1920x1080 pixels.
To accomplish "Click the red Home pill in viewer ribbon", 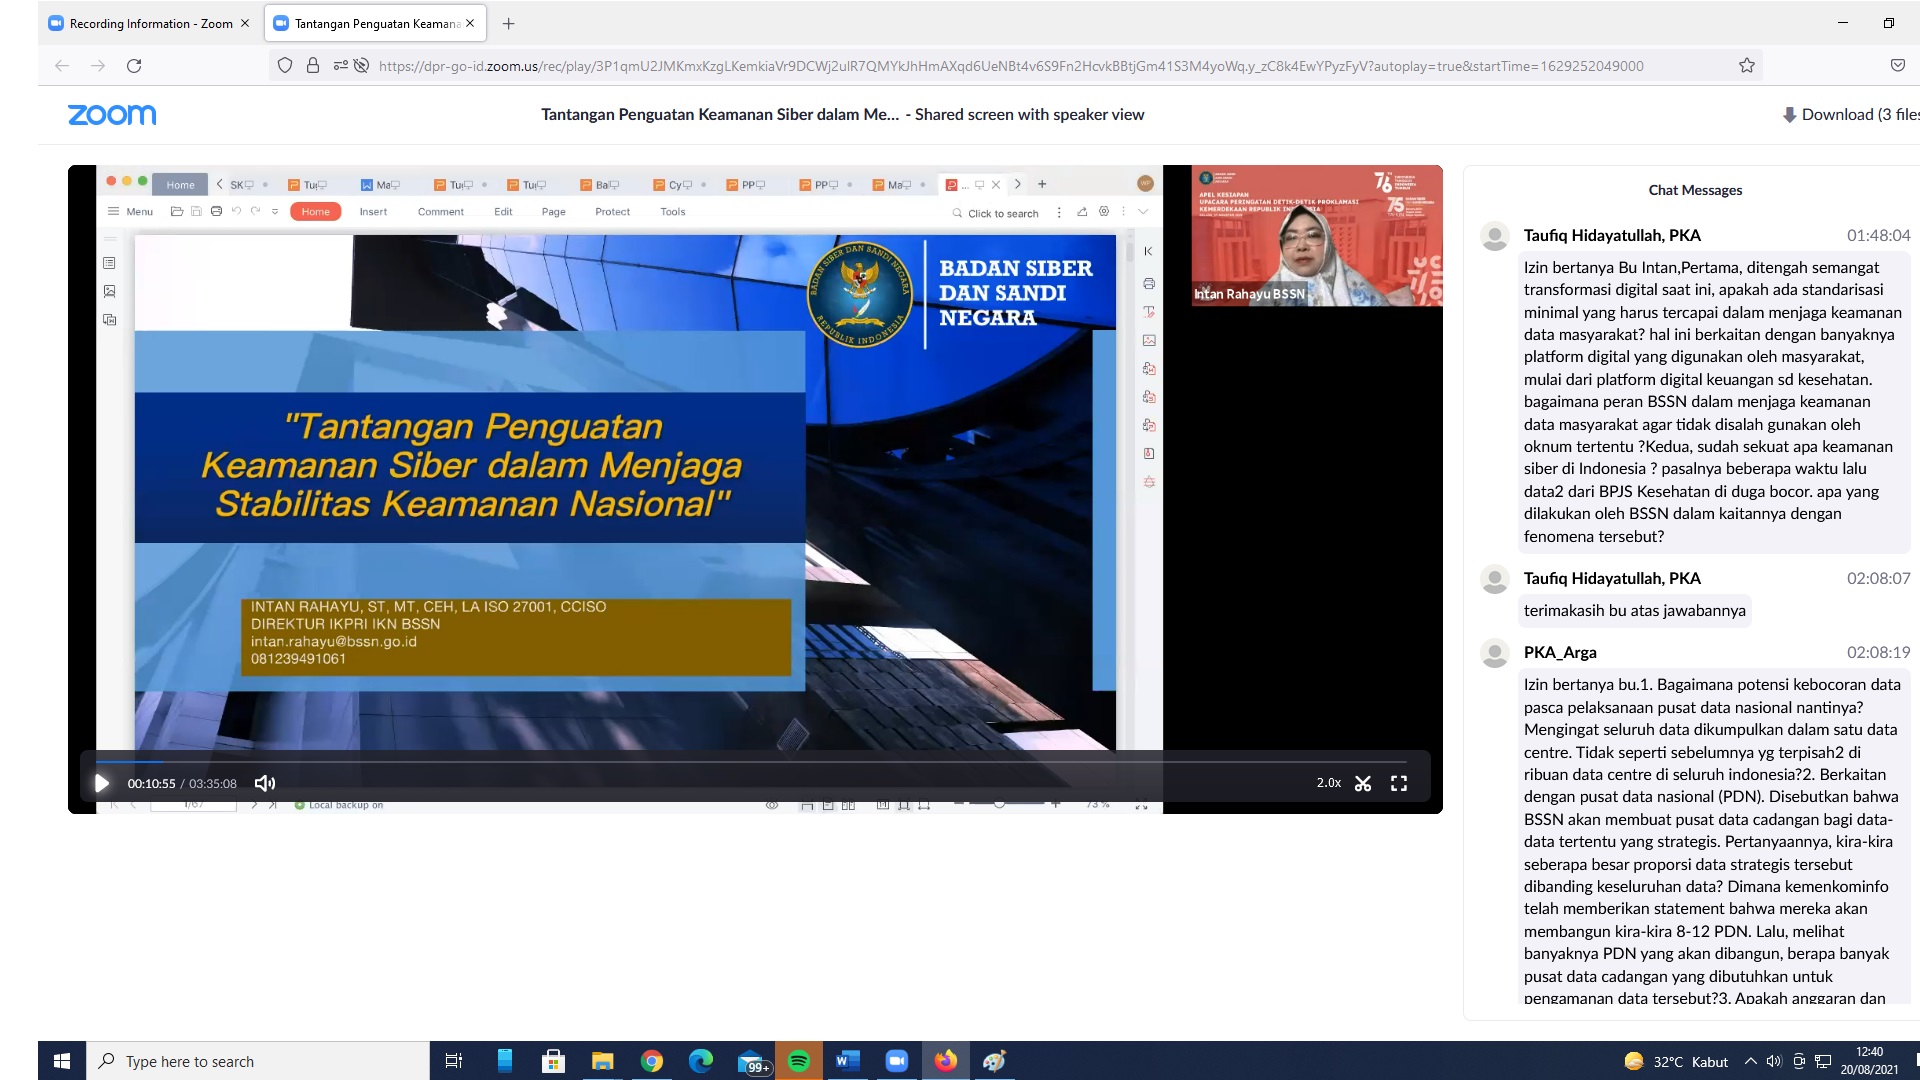I will click(316, 212).
